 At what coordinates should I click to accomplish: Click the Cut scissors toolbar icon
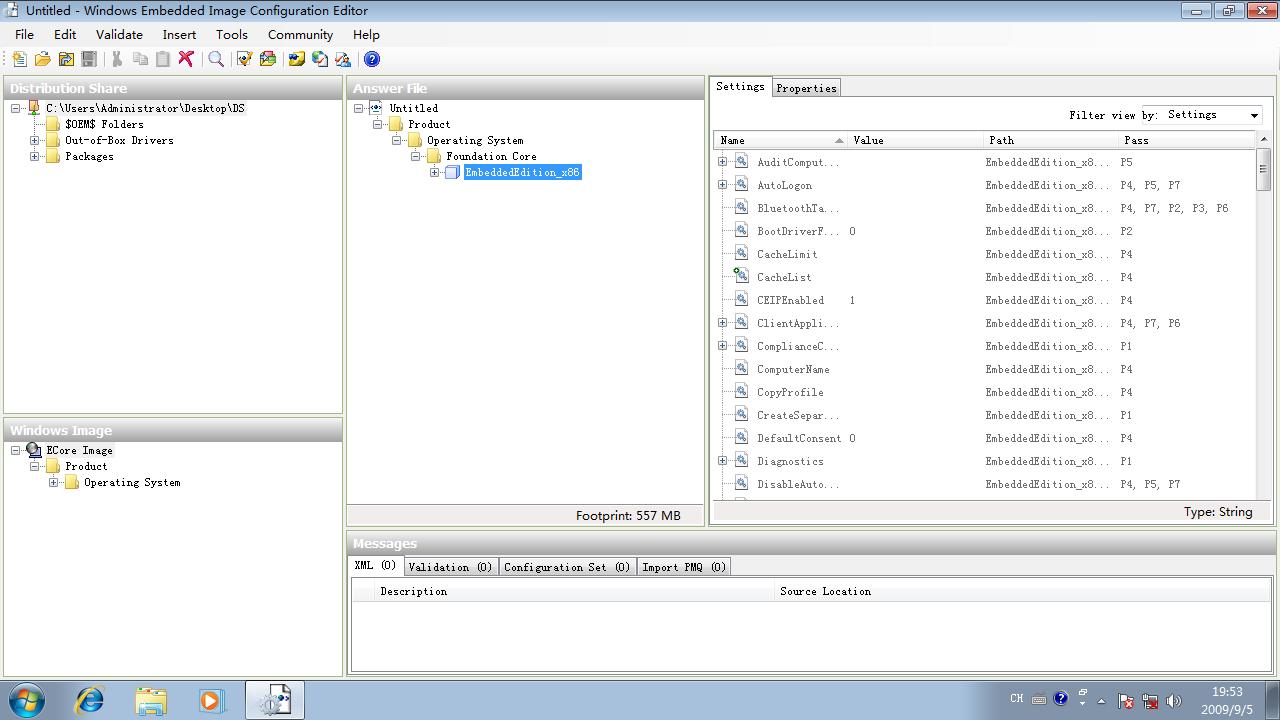[x=117, y=59]
